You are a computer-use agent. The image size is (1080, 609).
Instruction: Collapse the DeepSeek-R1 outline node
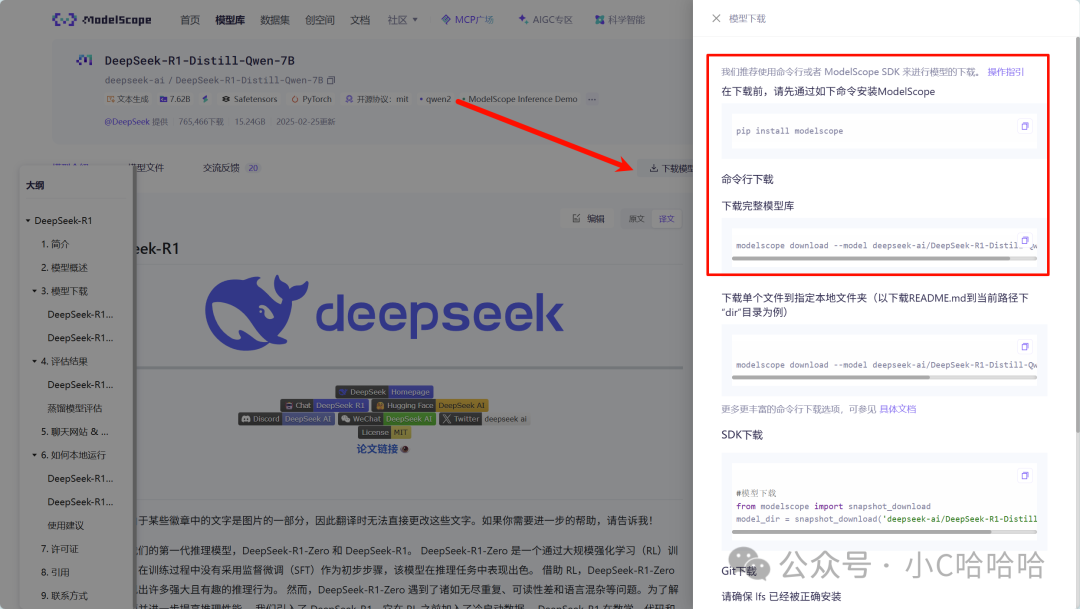coord(28,220)
